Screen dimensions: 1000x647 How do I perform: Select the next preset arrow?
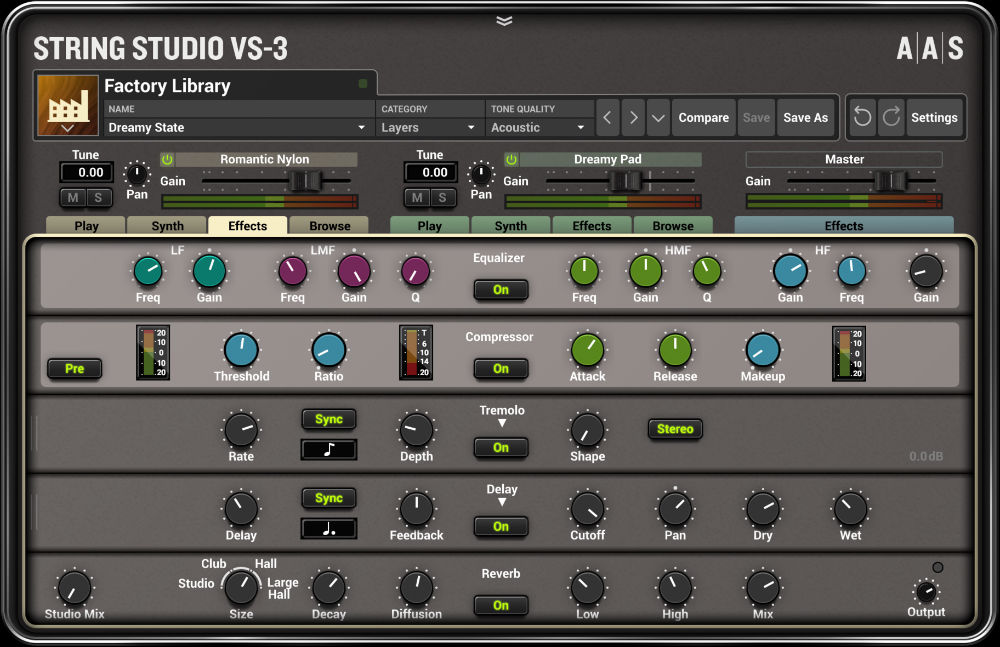[633, 117]
